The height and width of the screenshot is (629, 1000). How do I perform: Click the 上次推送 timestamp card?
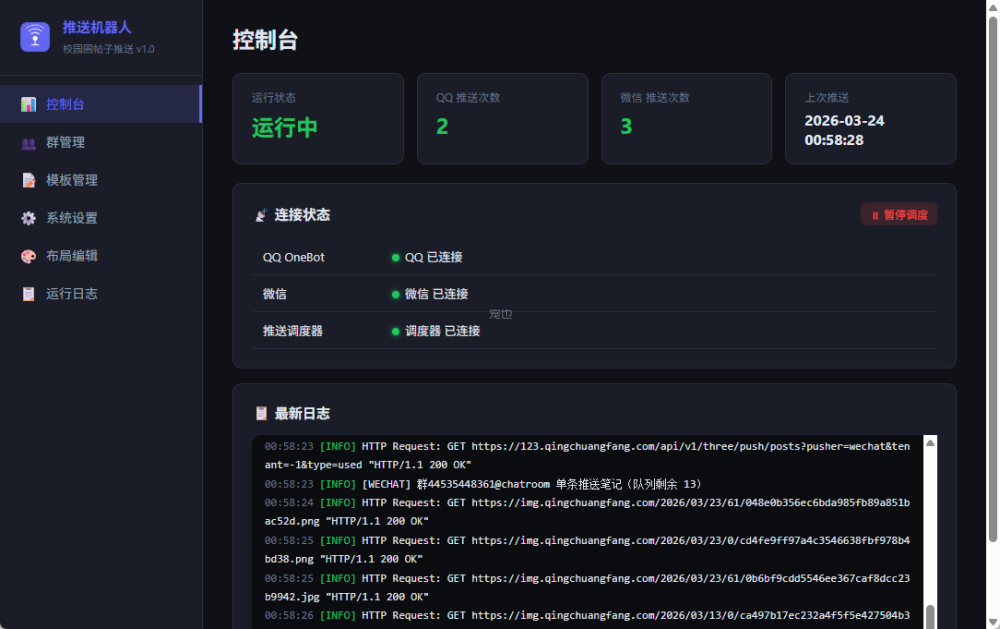(x=870, y=118)
